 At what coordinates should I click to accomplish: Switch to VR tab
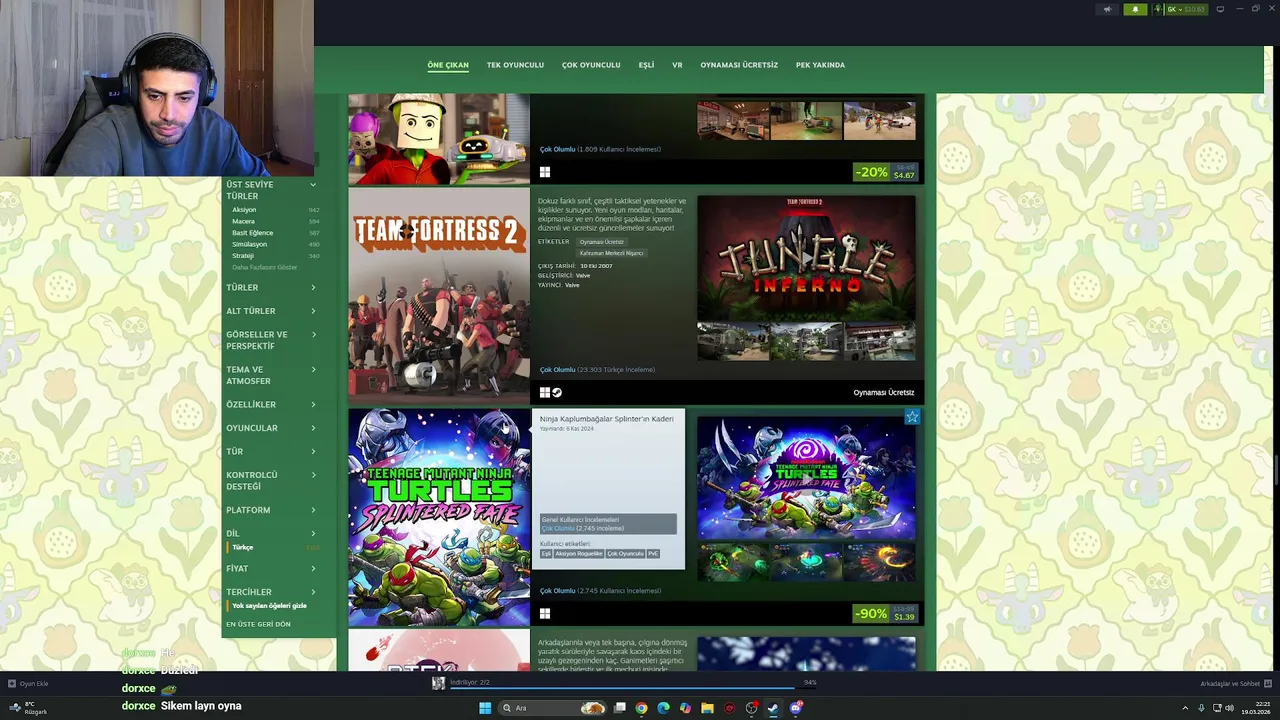[x=677, y=65]
